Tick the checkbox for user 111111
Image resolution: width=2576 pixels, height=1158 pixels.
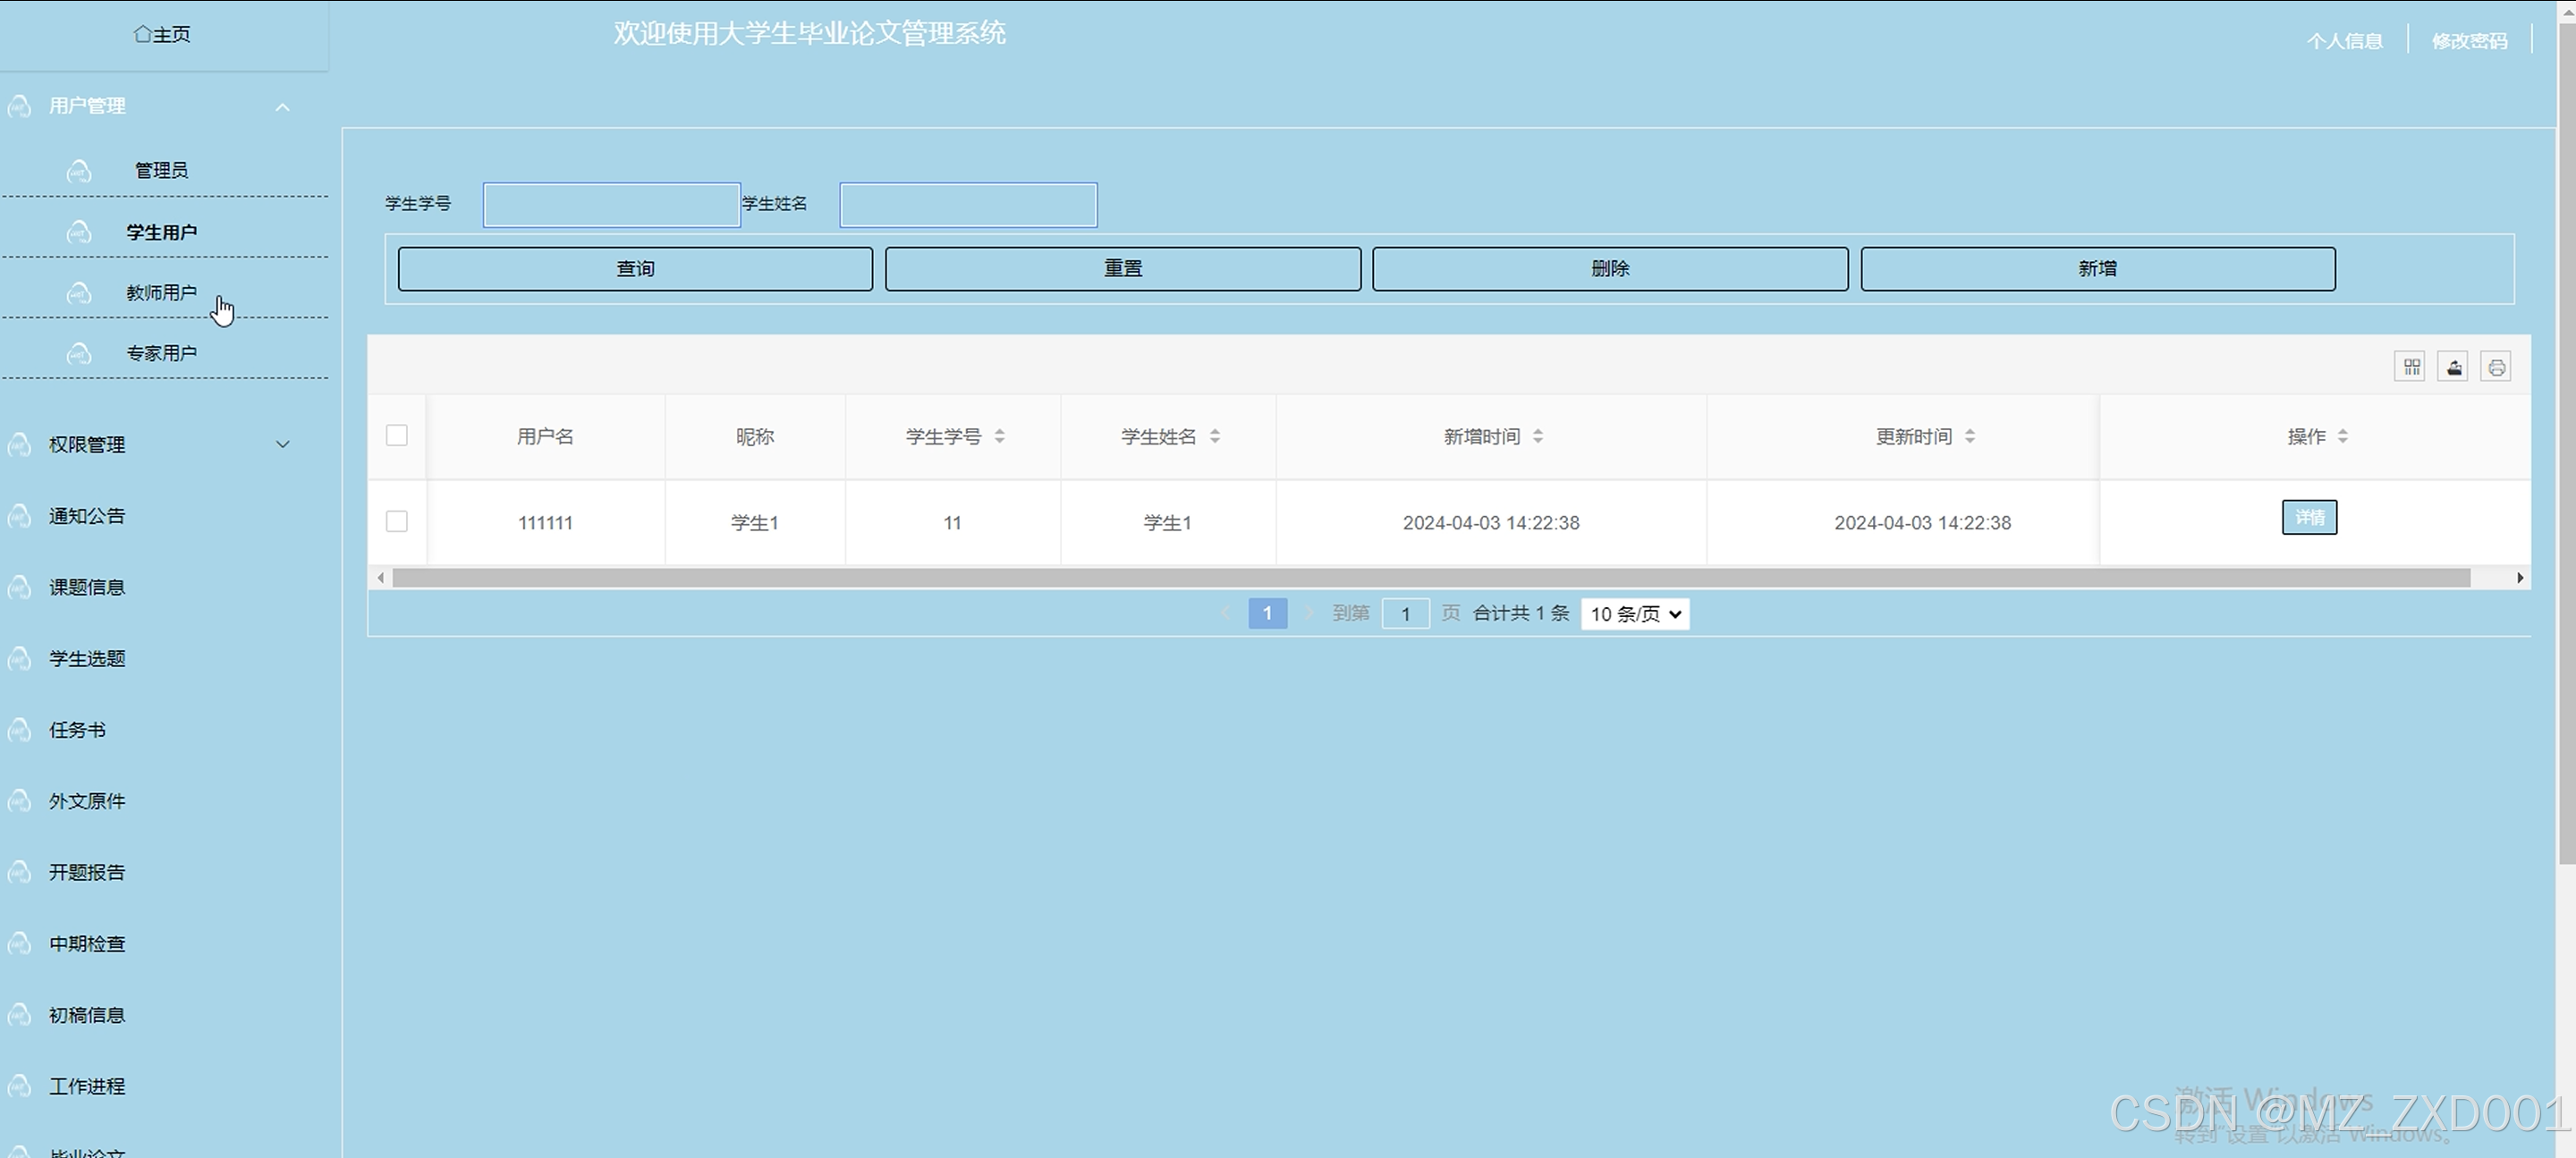(x=397, y=521)
